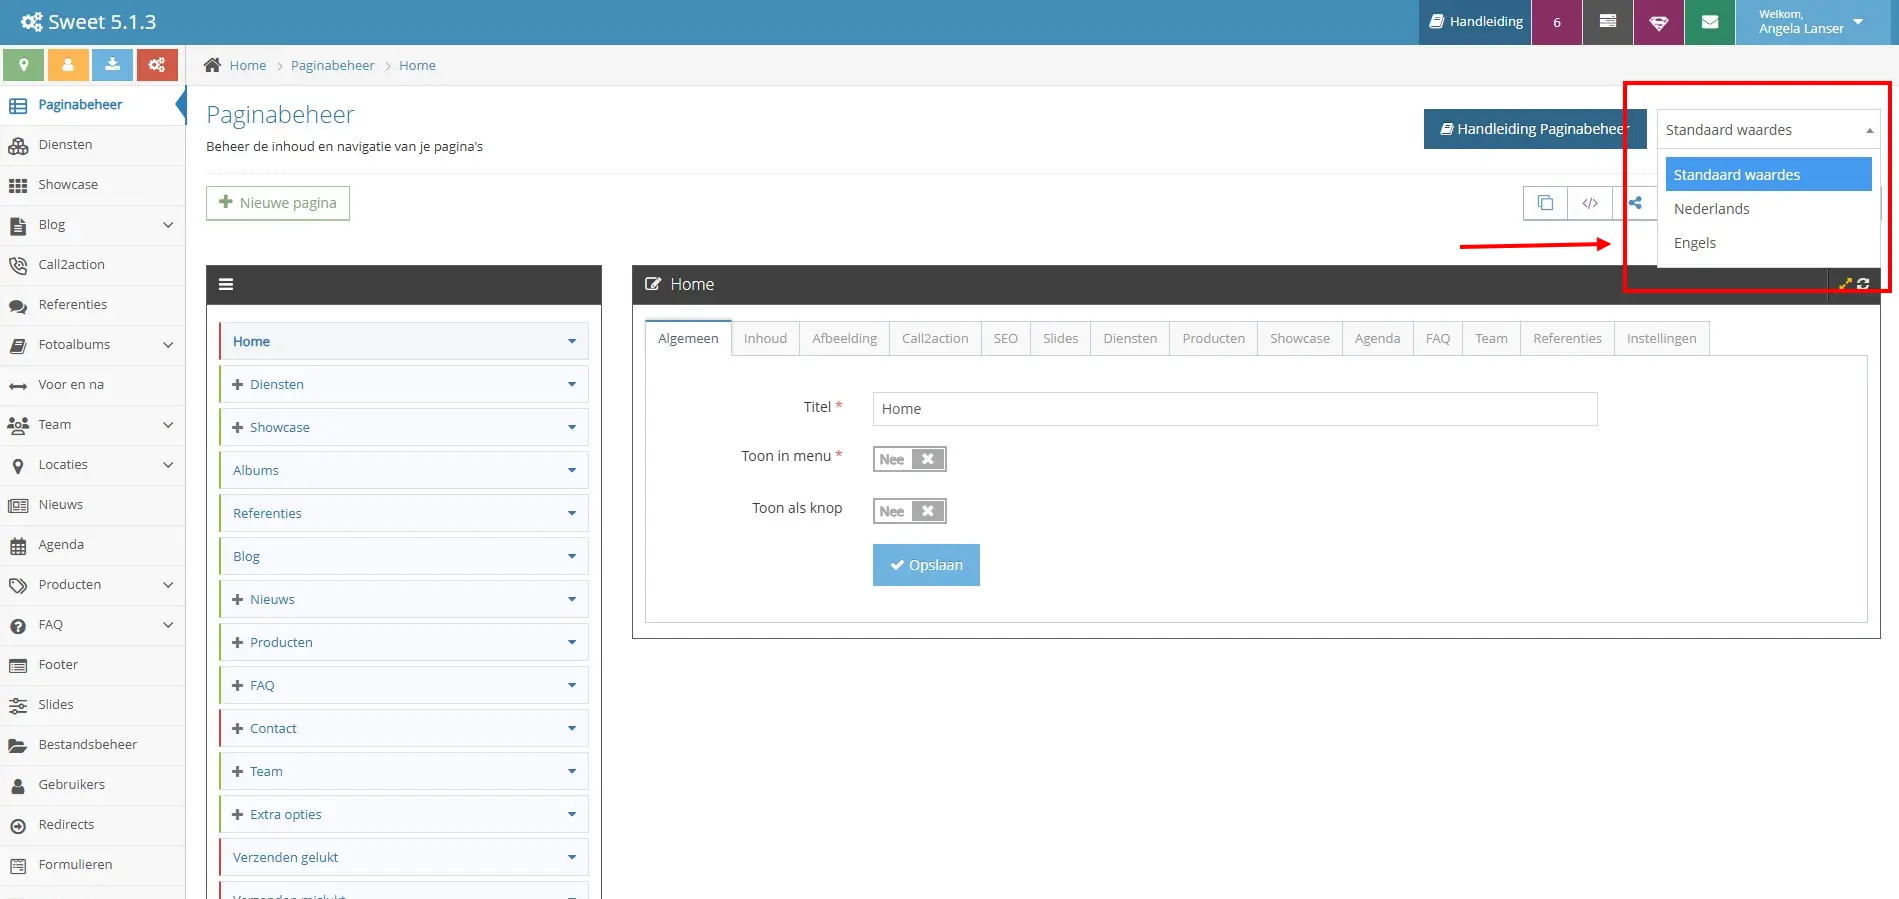
Task: Open the Handleiding Paginabeheer button
Action: tap(1535, 129)
